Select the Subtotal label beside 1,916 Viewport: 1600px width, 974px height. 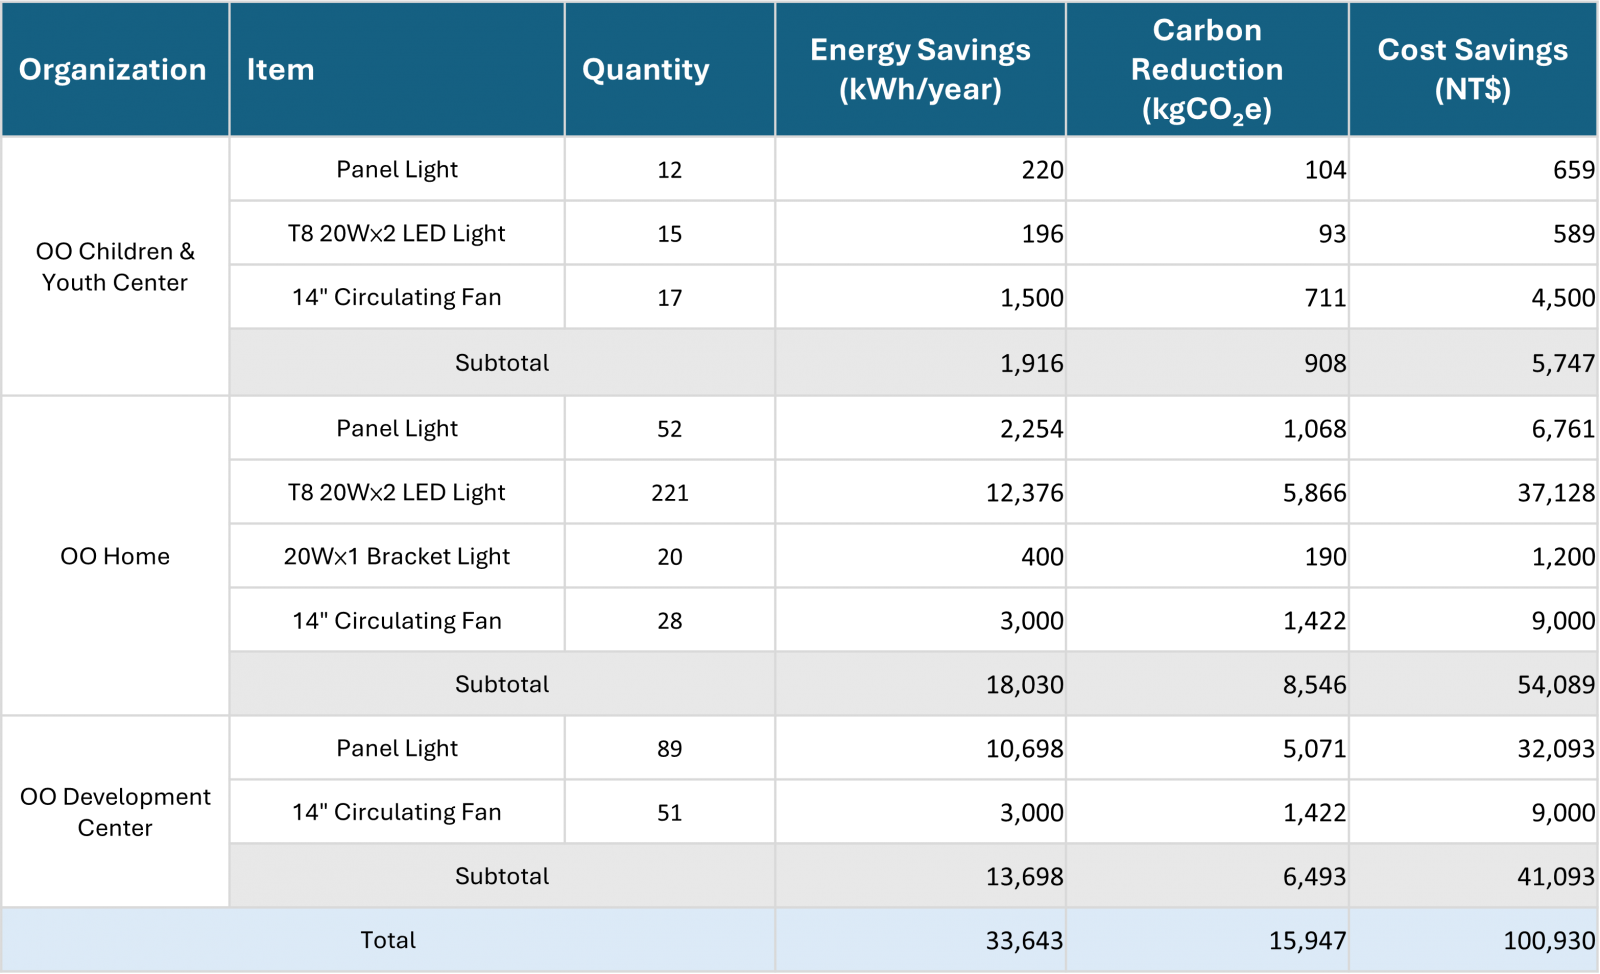pos(502,363)
